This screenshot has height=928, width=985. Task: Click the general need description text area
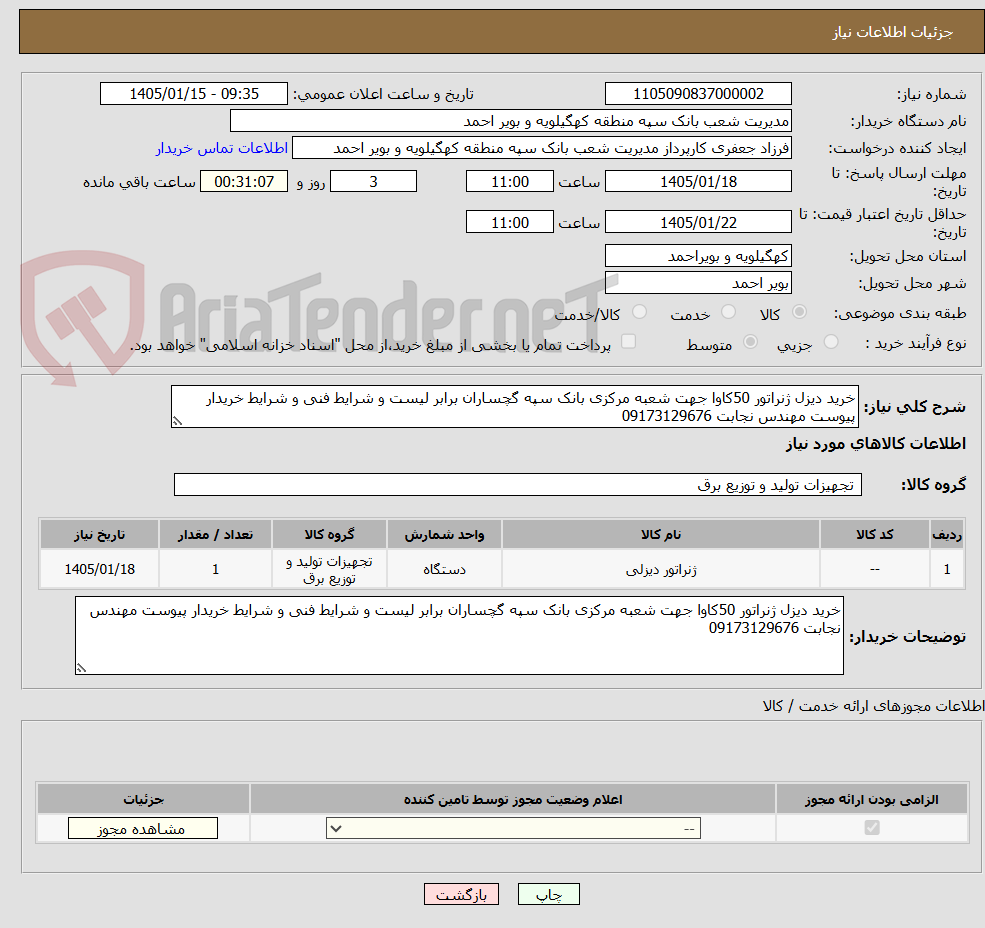pyautogui.click(x=514, y=407)
